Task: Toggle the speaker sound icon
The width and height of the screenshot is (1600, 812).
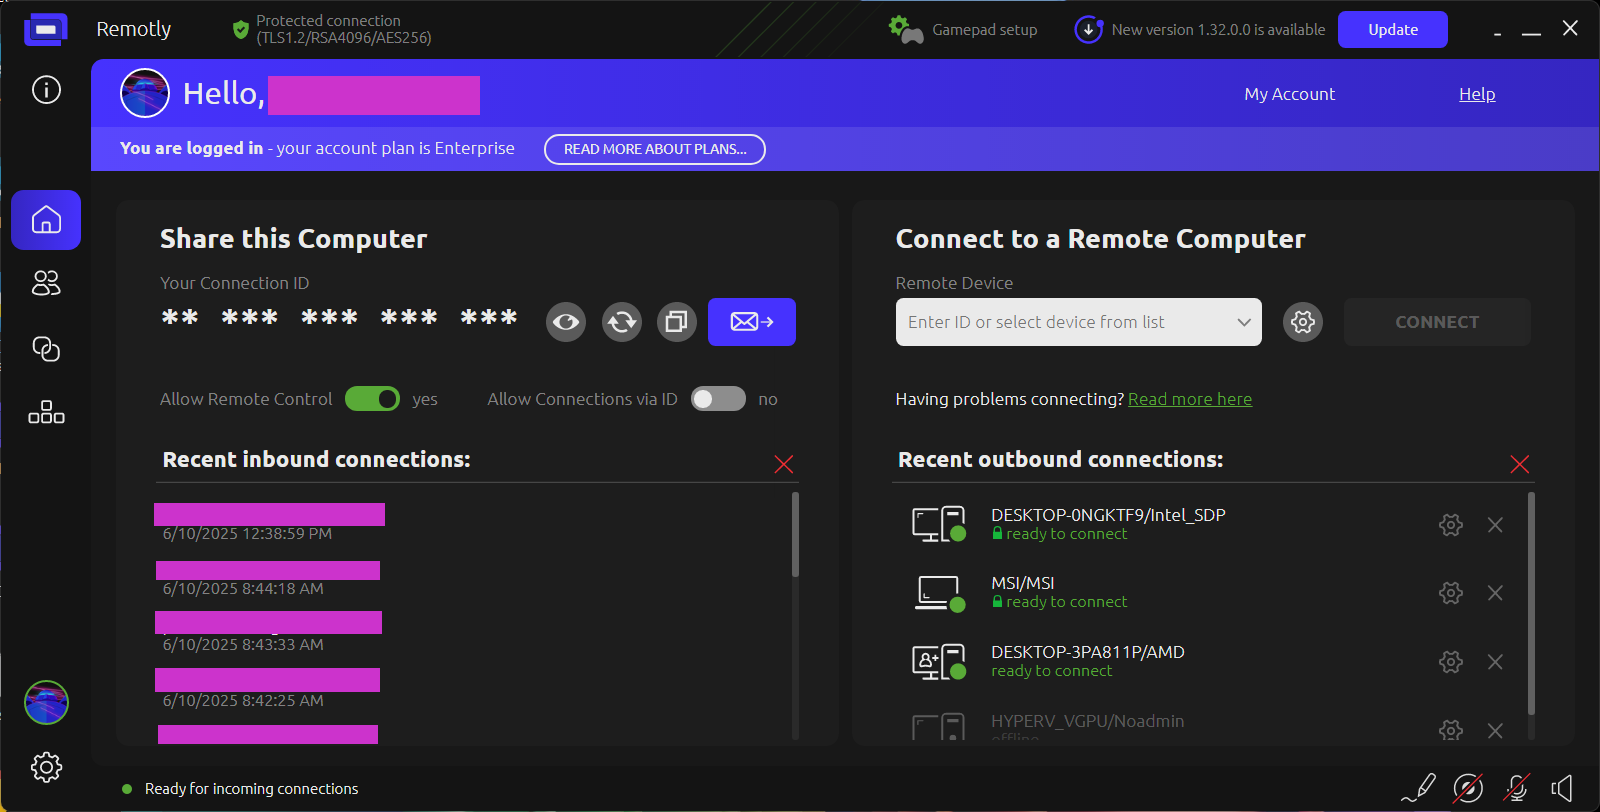Action: coord(1562,788)
